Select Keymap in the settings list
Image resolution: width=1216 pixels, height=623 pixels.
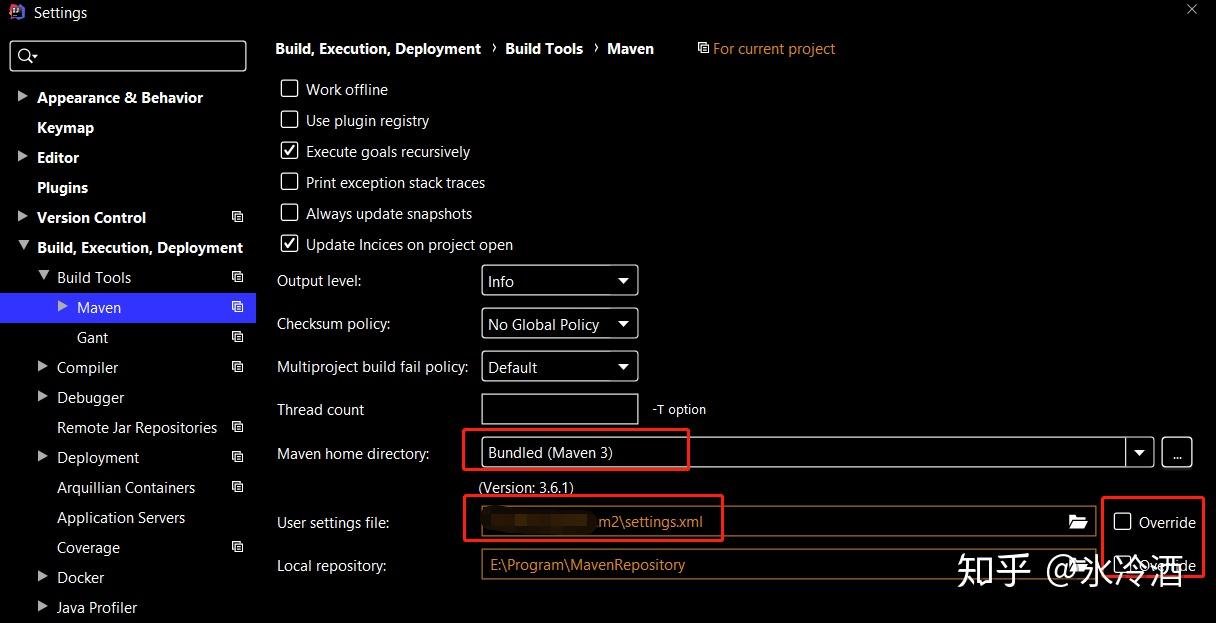(x=65, y=127)
